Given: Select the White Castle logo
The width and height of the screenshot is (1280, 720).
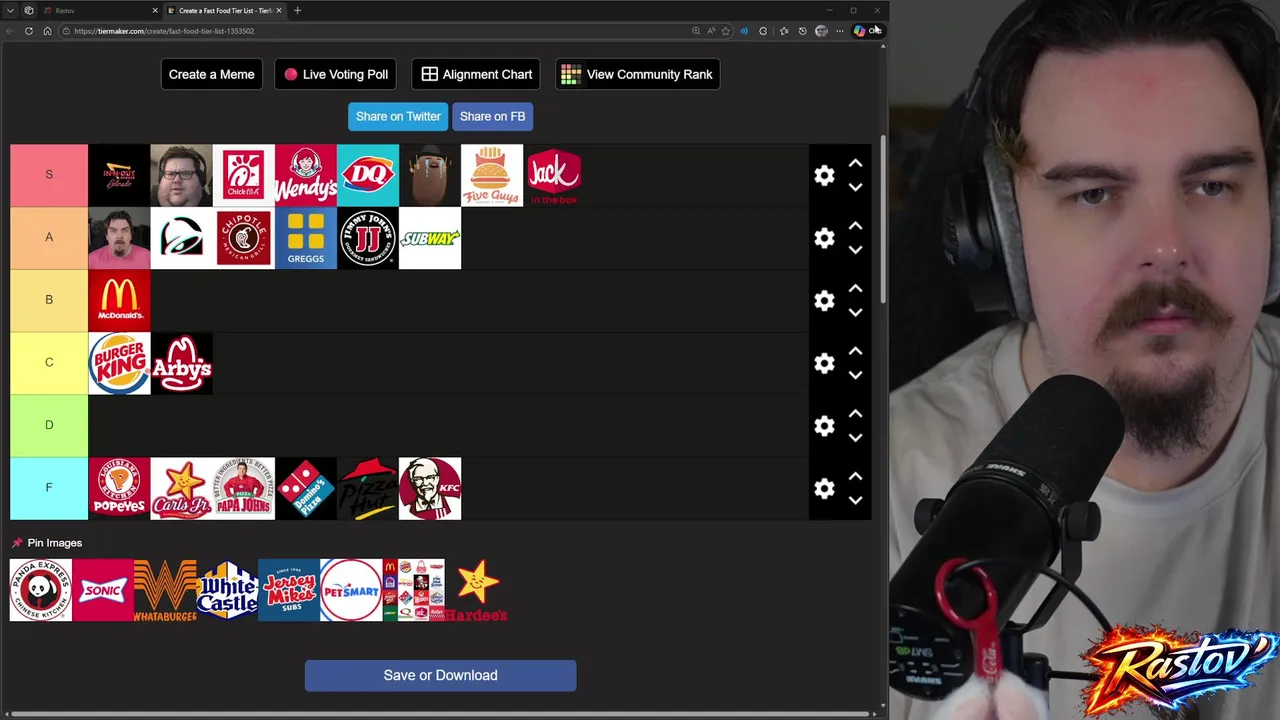Looking at the screenshot, I should point(227,590).
